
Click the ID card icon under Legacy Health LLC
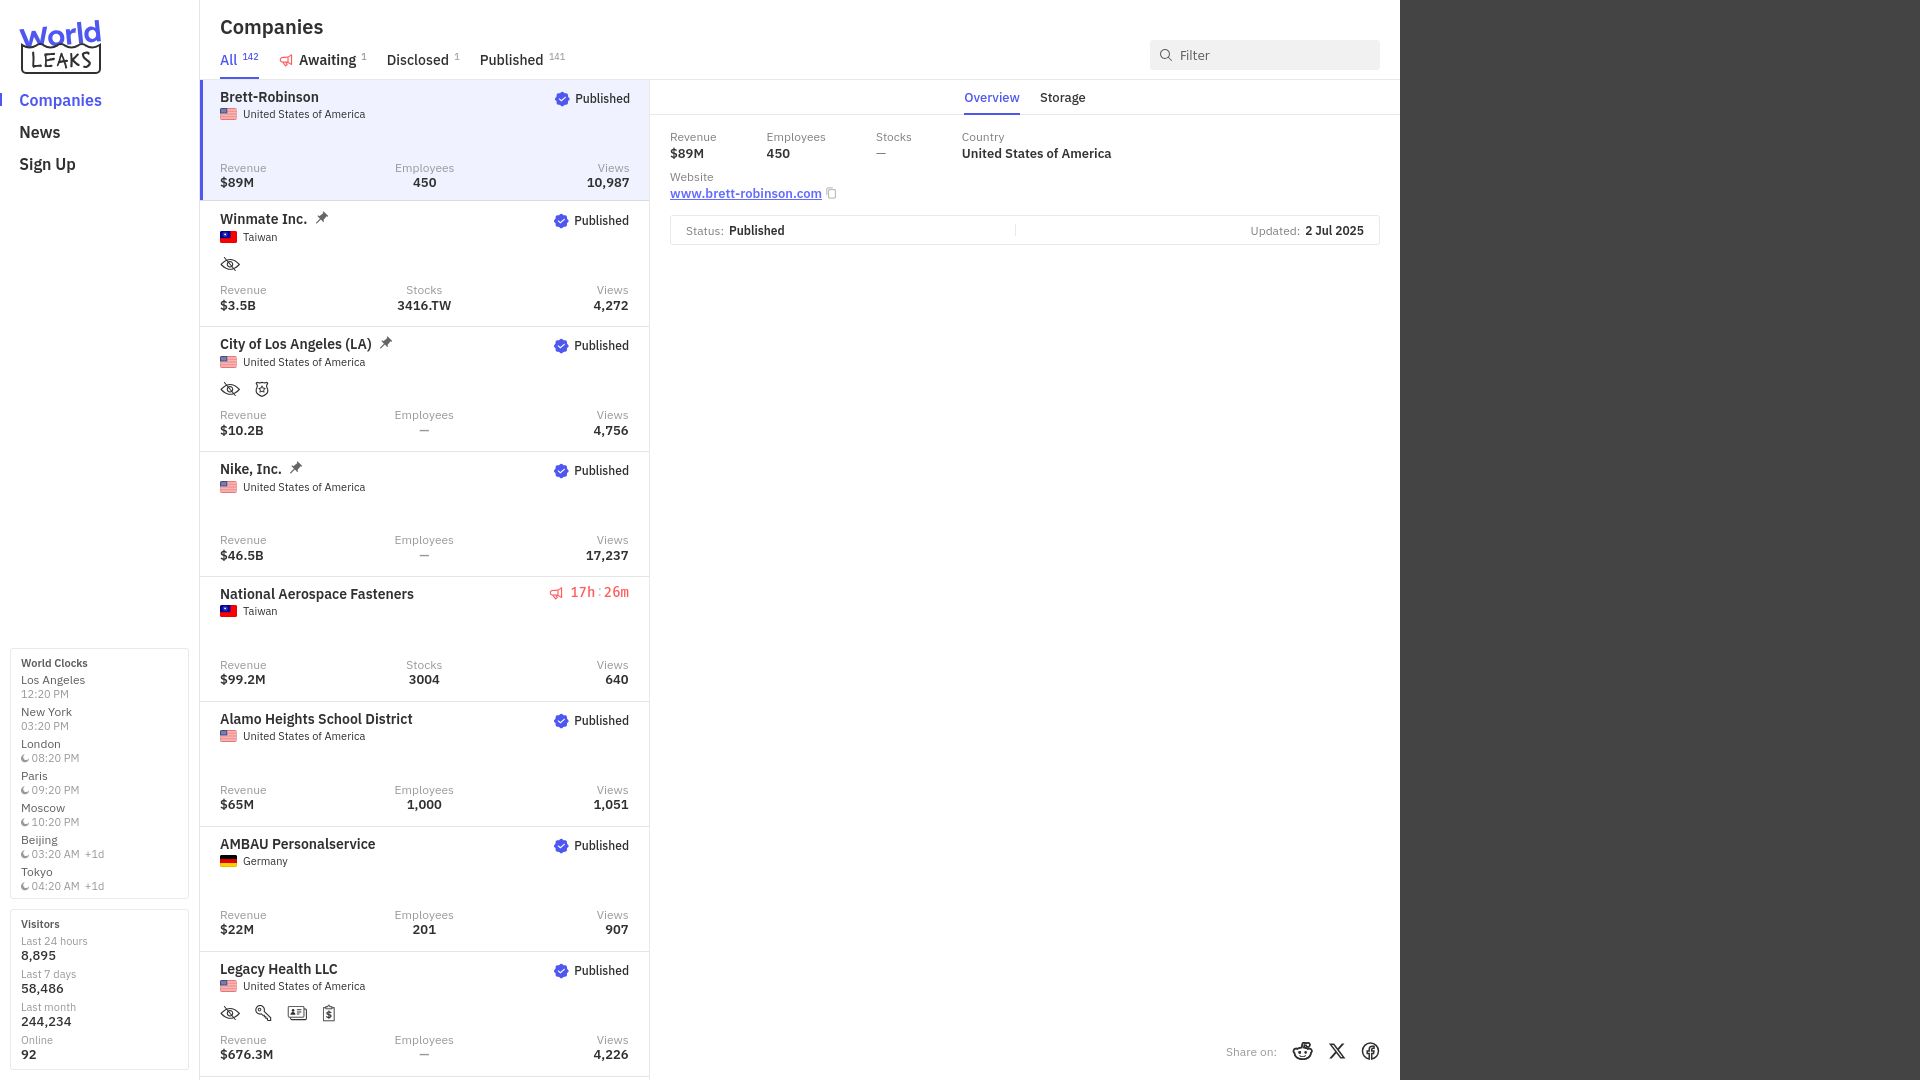click(297, 1014)
